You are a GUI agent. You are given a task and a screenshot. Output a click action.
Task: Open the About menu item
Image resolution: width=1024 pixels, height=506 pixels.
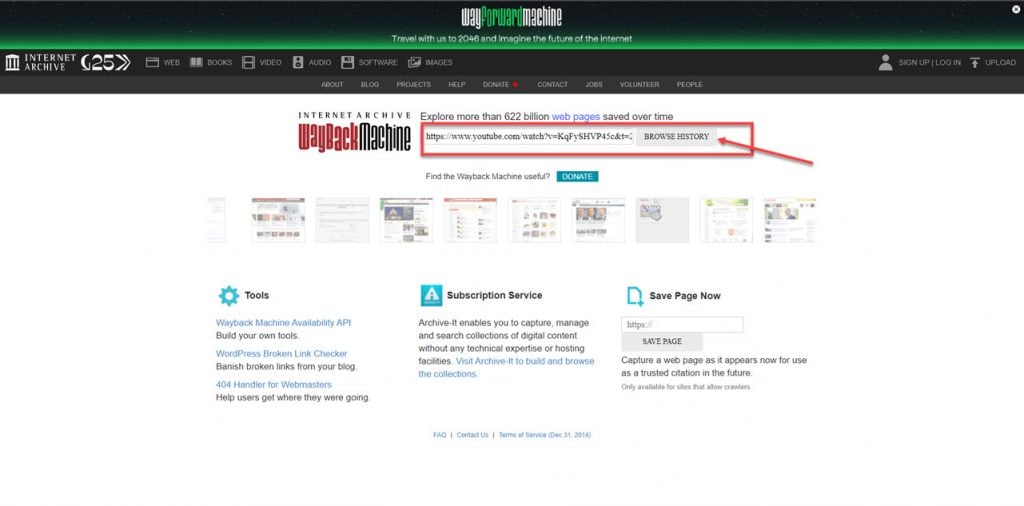coord(332,85)
